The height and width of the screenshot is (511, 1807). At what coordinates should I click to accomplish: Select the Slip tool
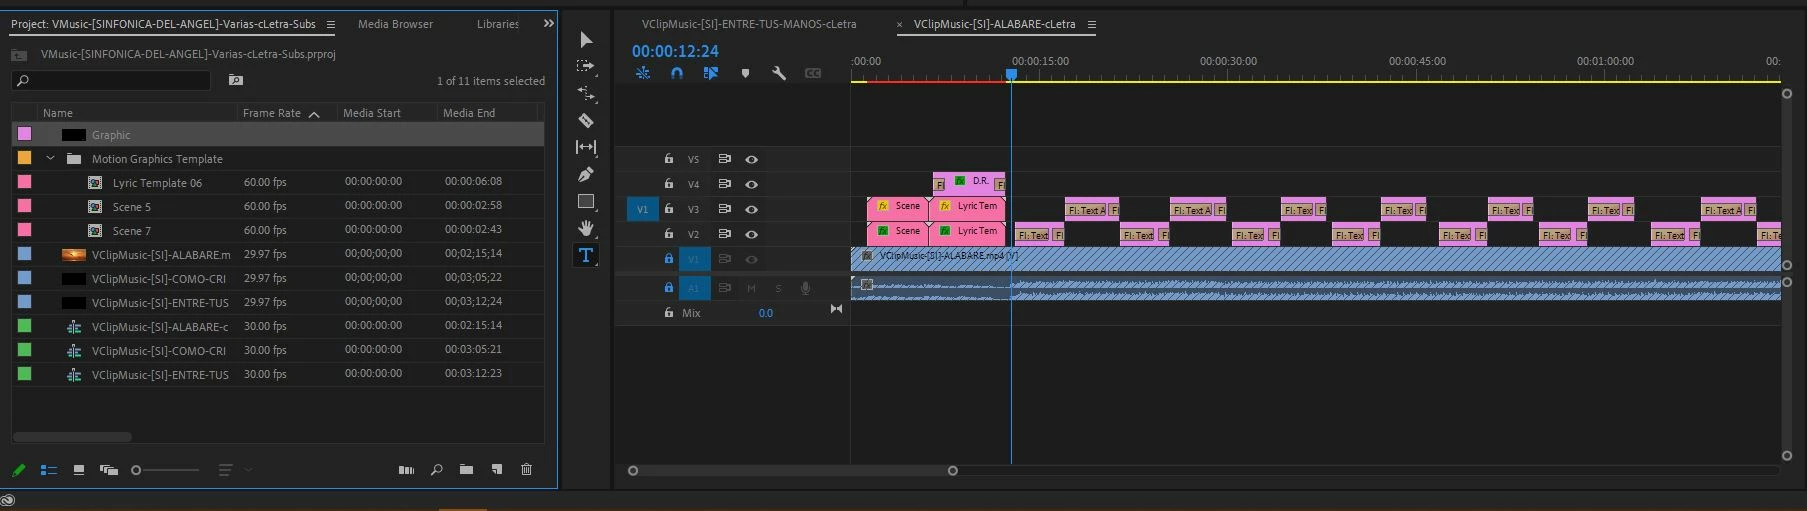point(586,147)
